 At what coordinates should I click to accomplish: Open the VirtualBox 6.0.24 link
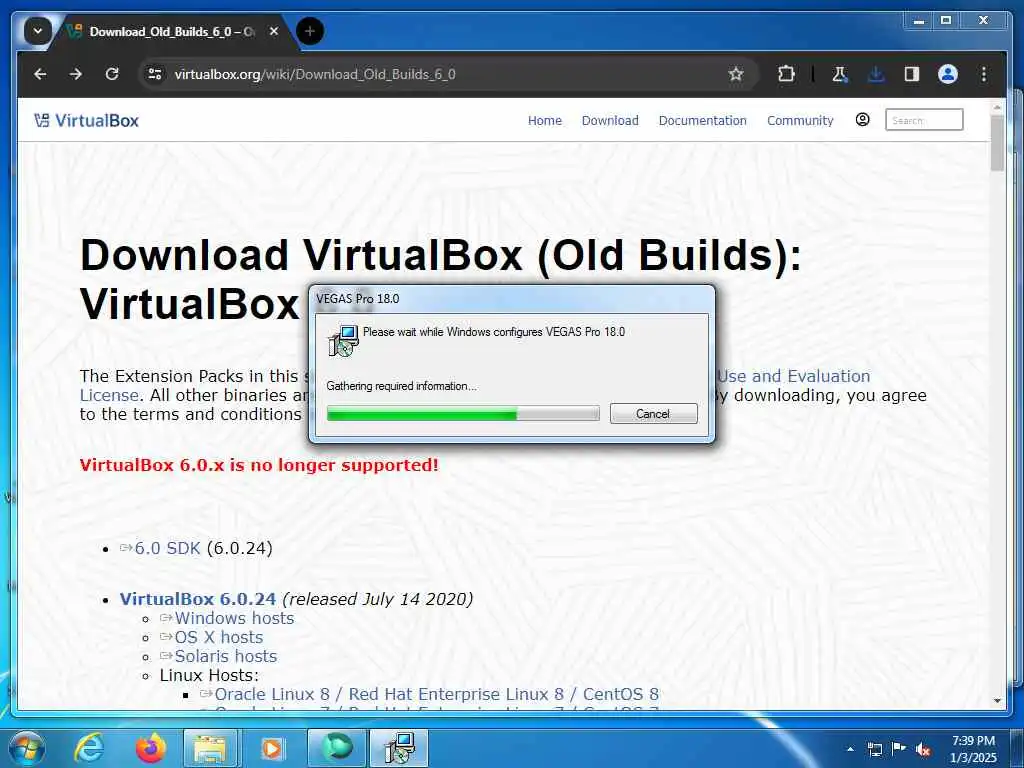tap(198, 599)
